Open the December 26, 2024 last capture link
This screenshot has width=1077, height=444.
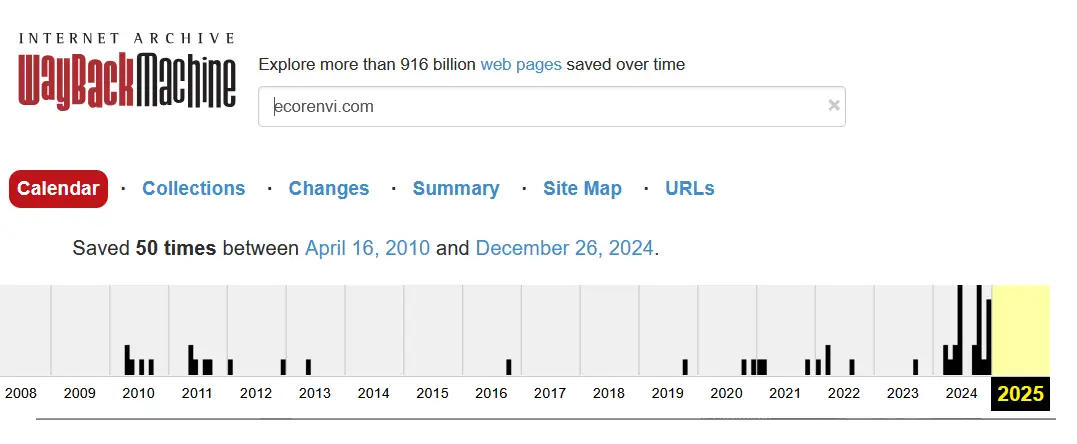click(564, 248)
